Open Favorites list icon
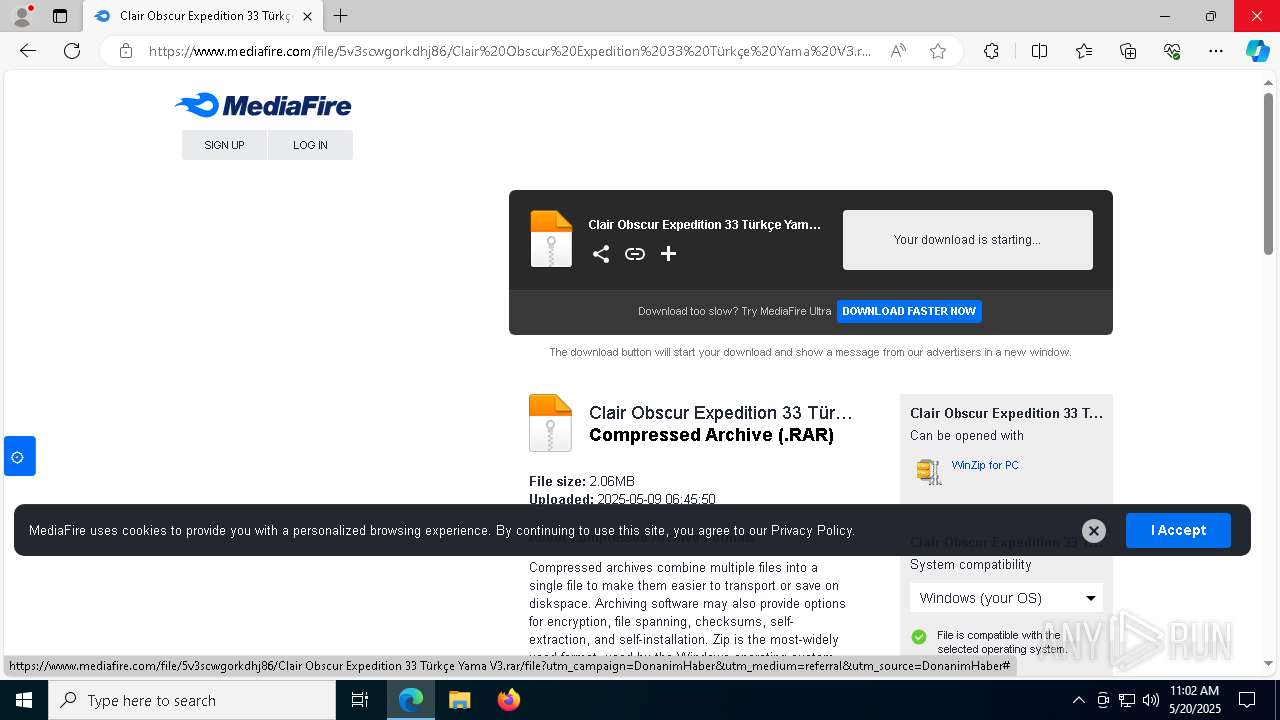Screen dimensions: 1280x720 click(x=1084, y=51)
